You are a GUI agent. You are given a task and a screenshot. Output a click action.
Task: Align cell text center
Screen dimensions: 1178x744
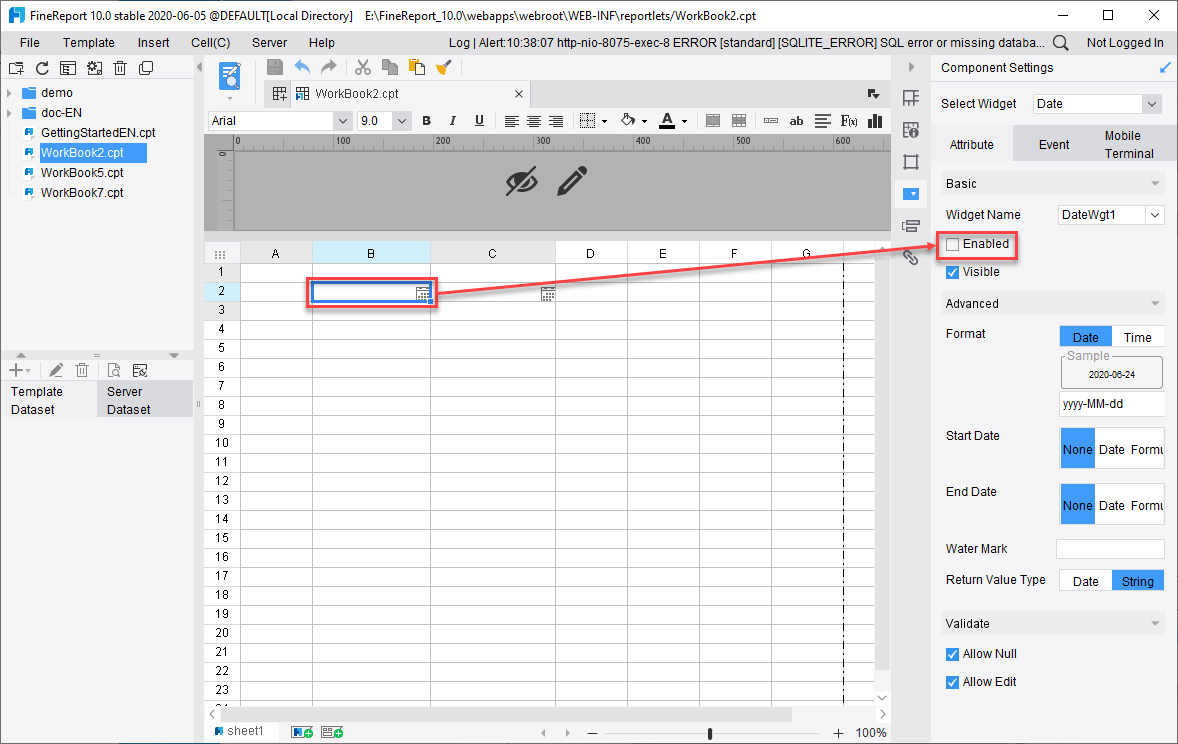(533, 121)
